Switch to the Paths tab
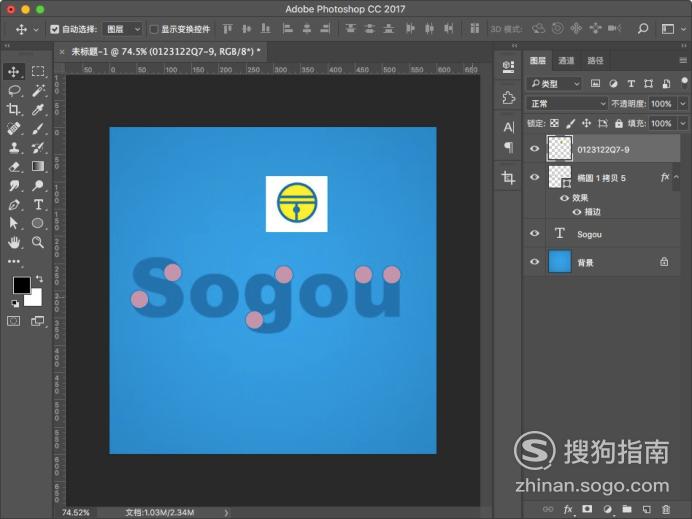 (595, 60)
